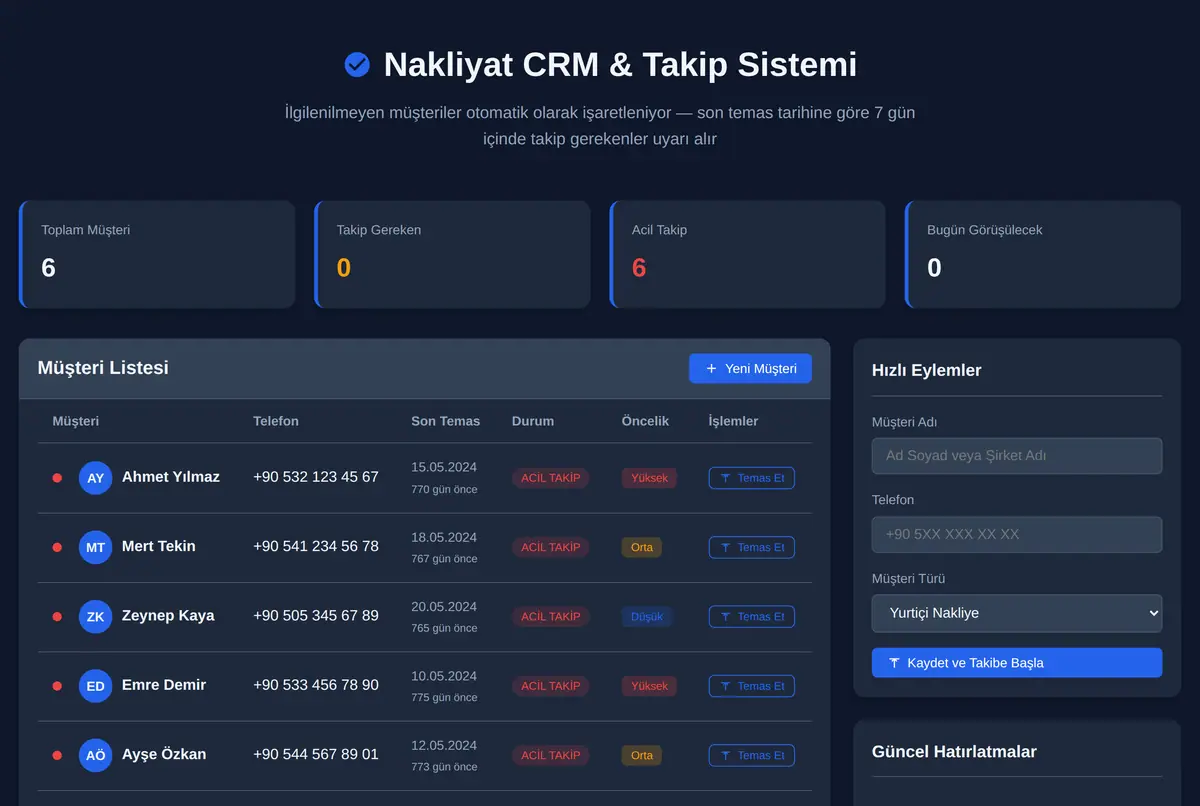
Task: Click the Müşteri column header
Action: point(76,421)
